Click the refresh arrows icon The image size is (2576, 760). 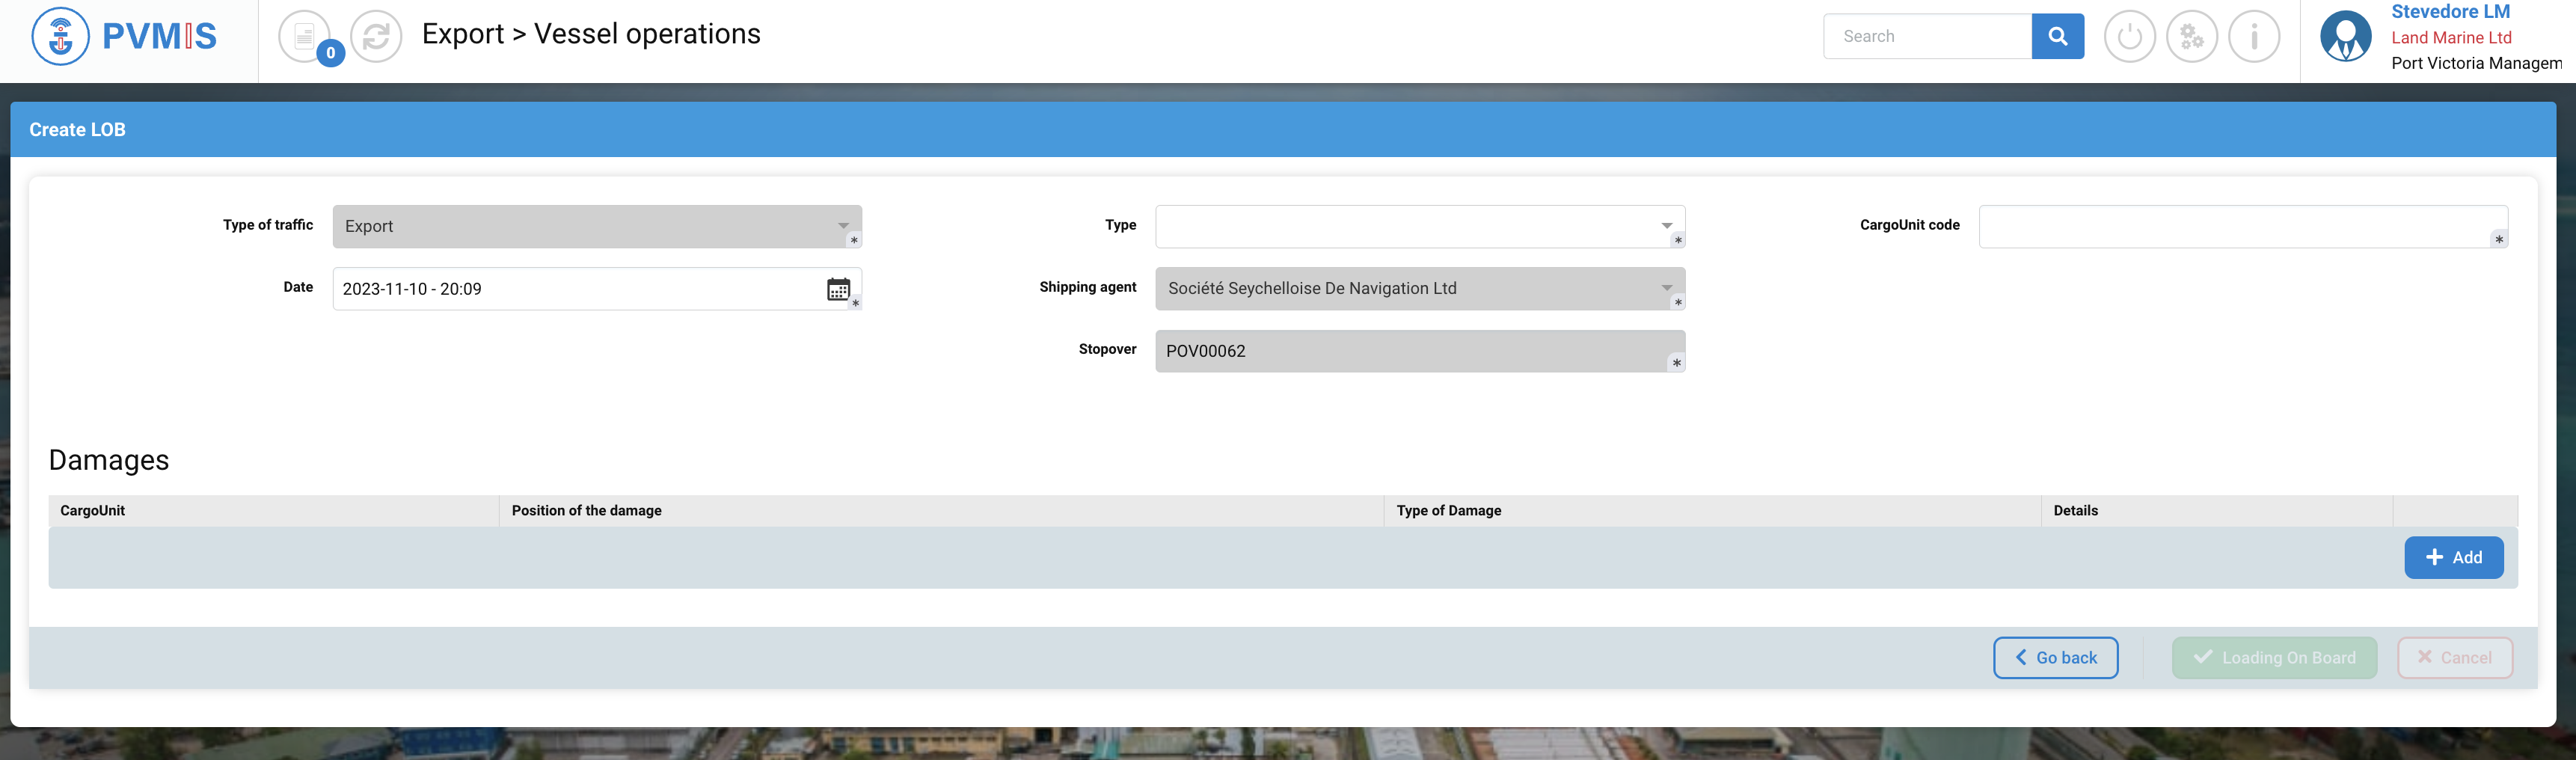(x=376, y=37)
